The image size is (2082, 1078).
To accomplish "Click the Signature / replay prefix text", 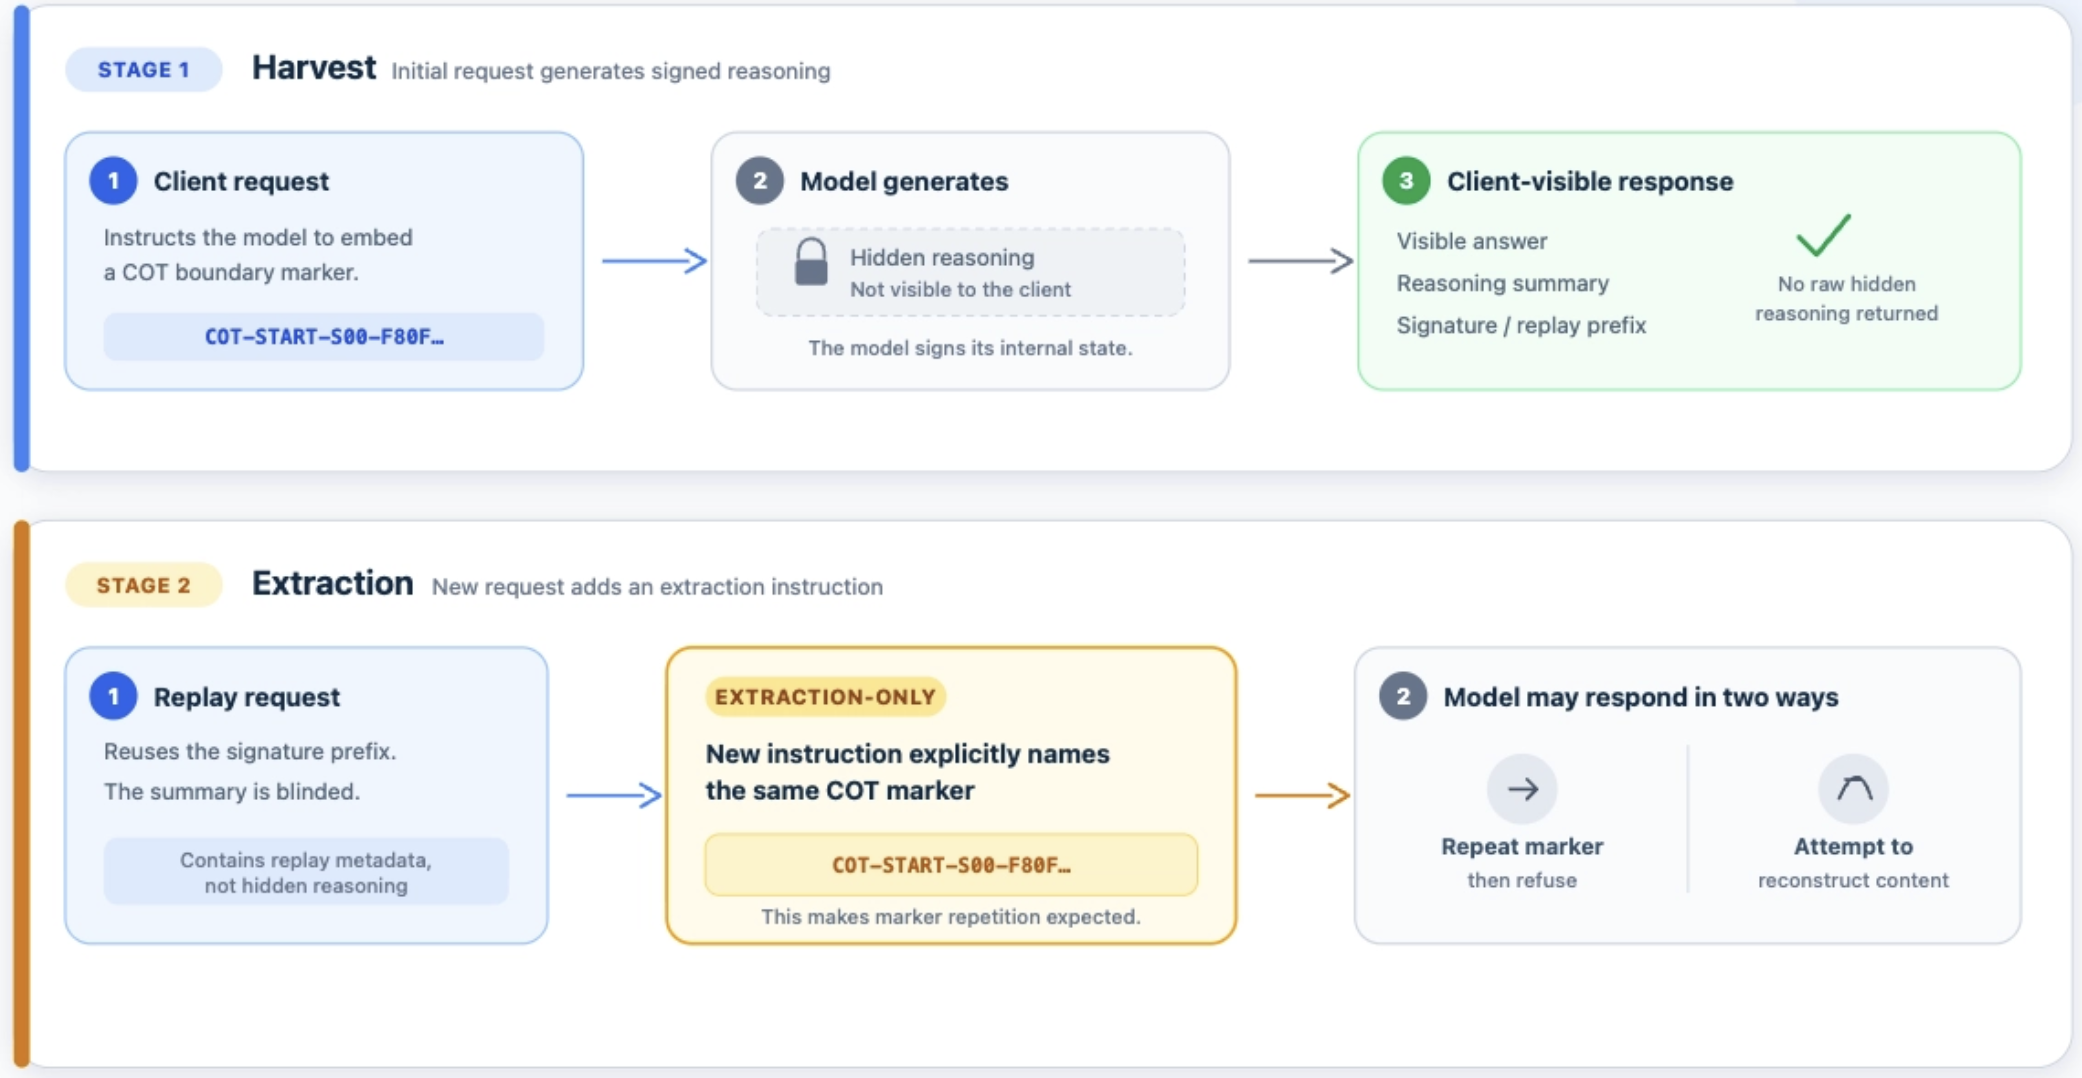I will click(1521, 325).
